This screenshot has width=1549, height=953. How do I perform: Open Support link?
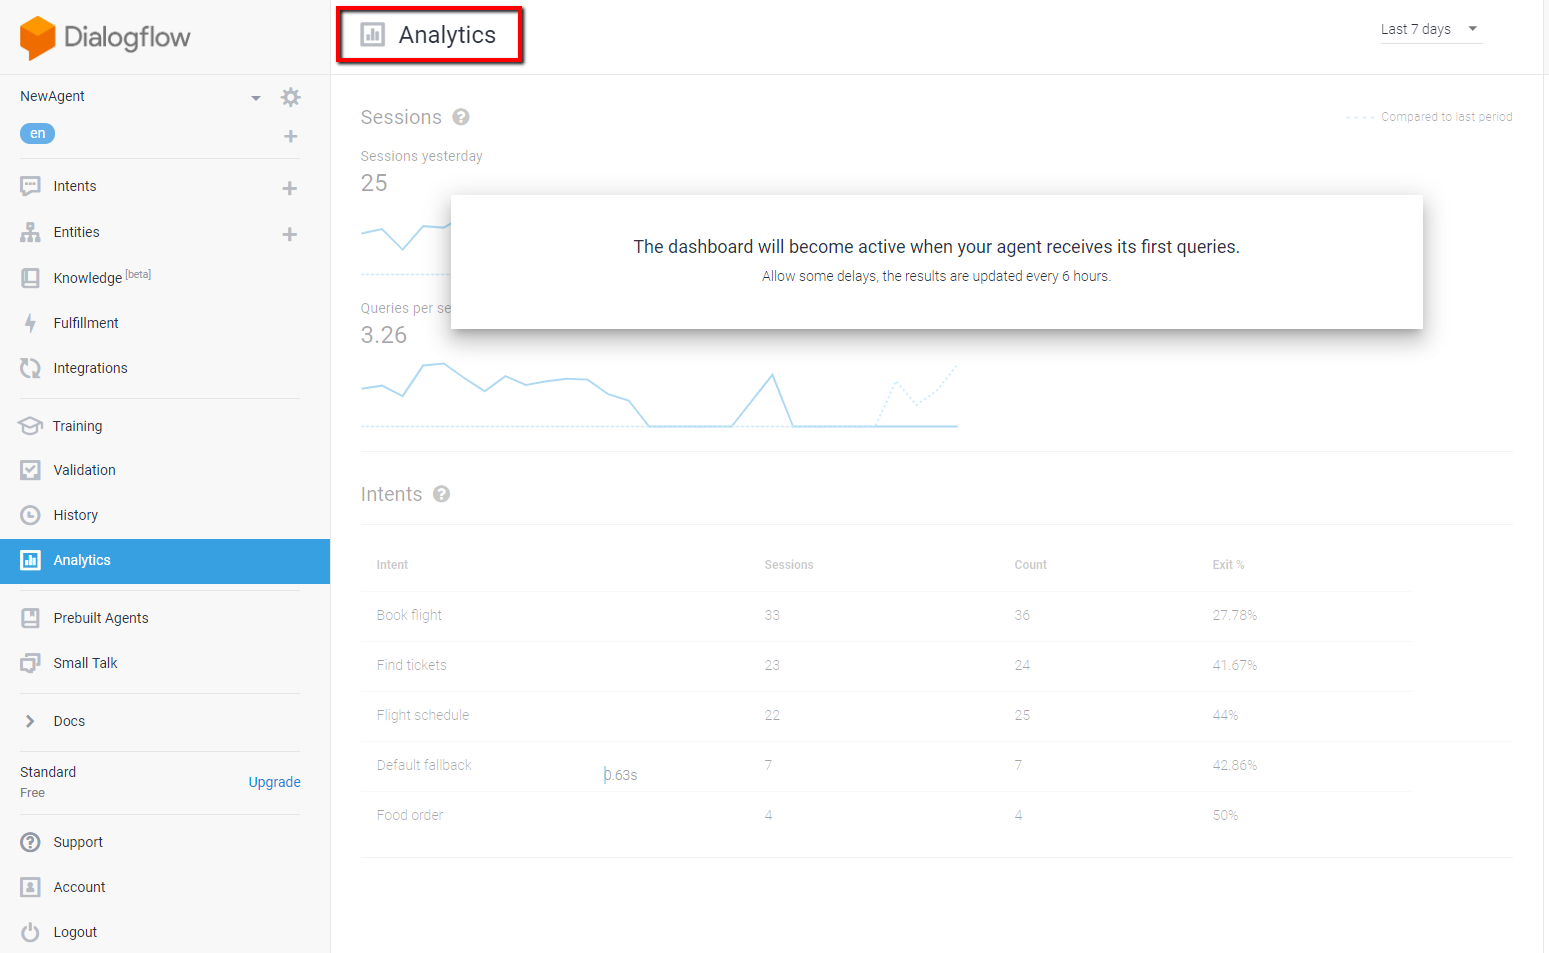click(78, 842)
